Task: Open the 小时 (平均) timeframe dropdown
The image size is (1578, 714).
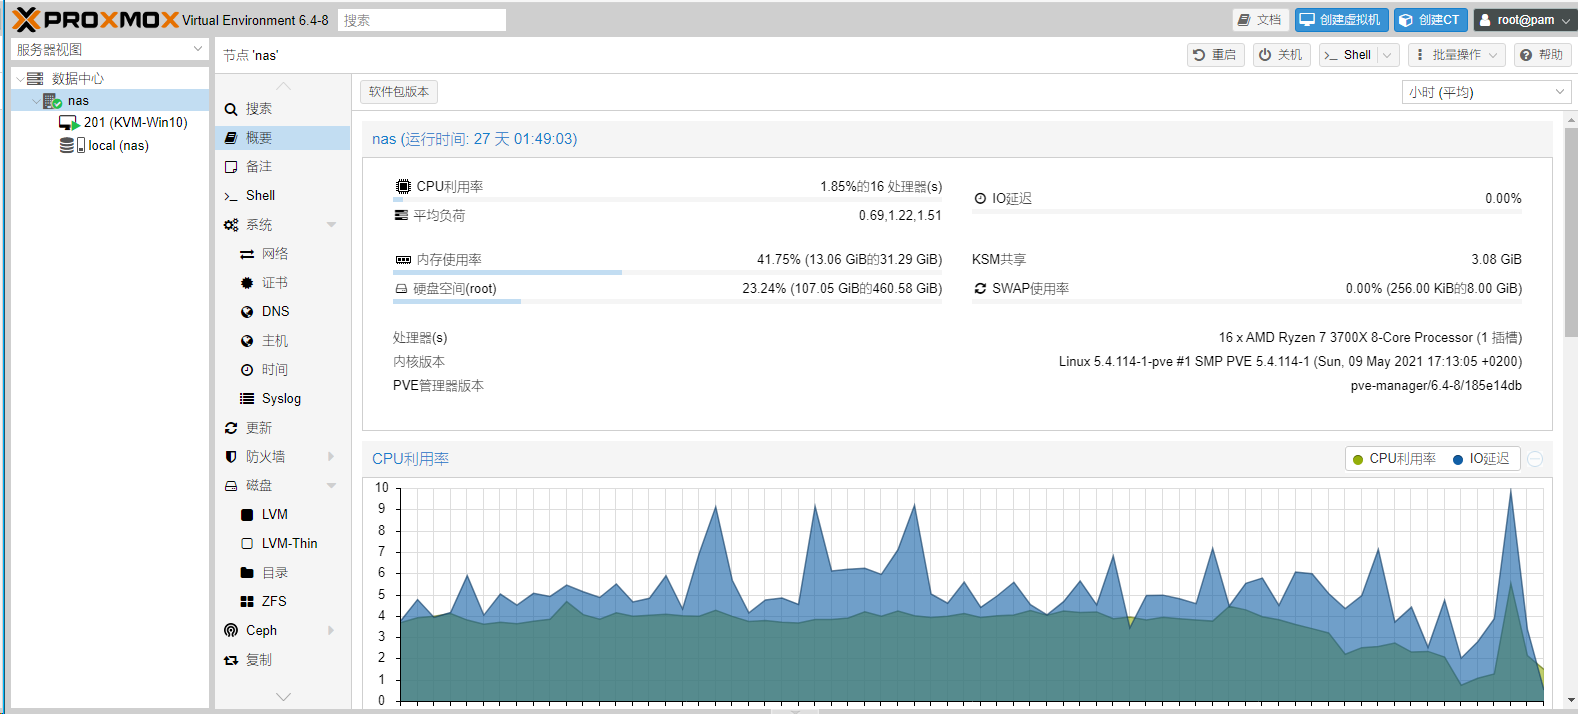Action: [1487, 92]
